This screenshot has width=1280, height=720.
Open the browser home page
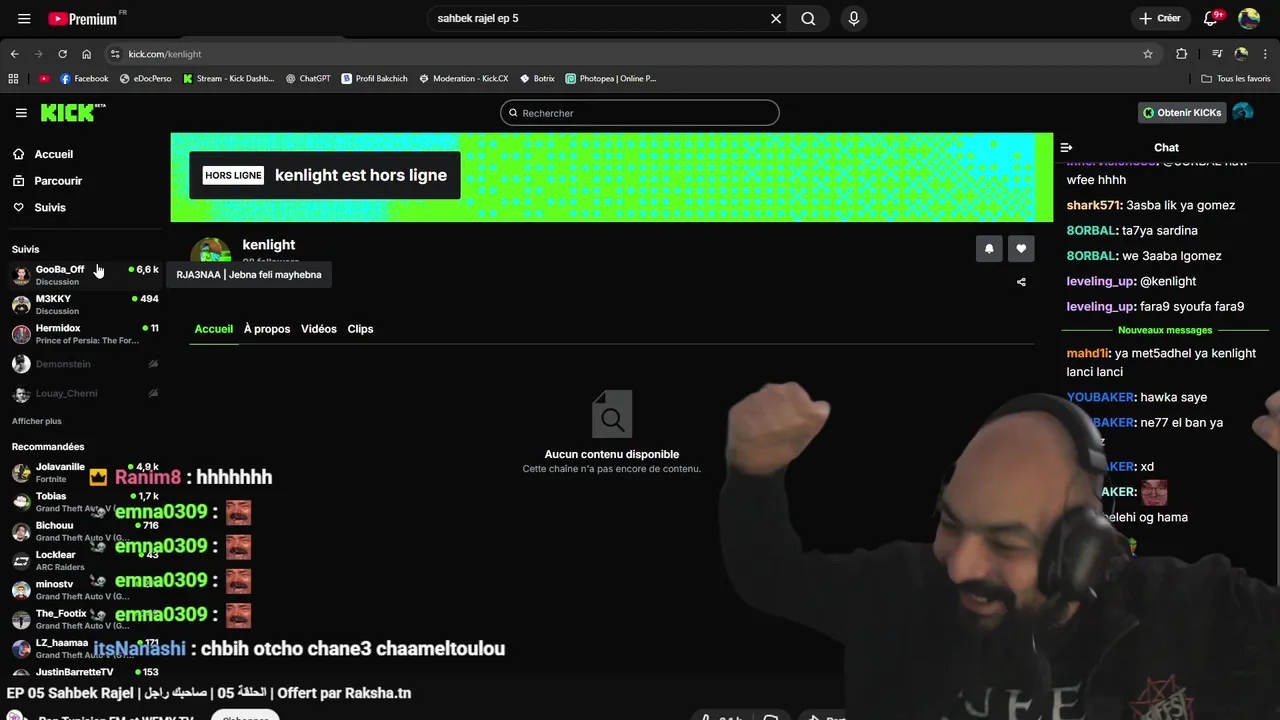click(x=86, y=54)
